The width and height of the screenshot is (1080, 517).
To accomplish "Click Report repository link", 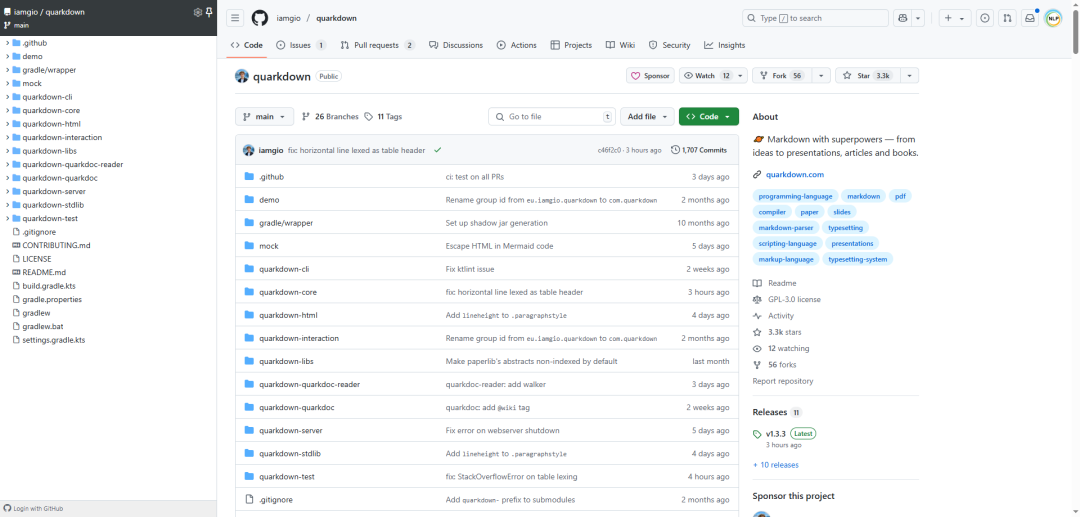I will (x=782, y=381).
